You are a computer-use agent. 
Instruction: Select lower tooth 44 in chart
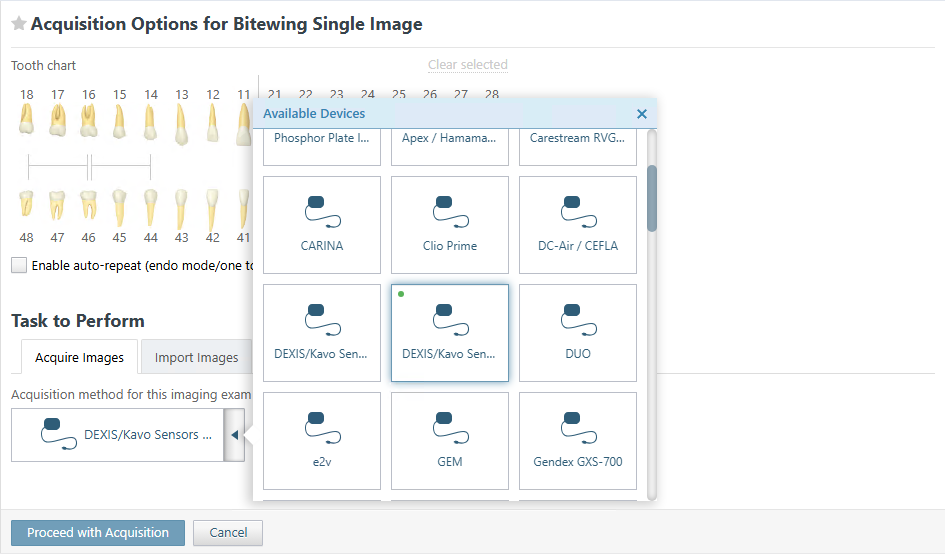pyautogui.click(x=151, y=207)
